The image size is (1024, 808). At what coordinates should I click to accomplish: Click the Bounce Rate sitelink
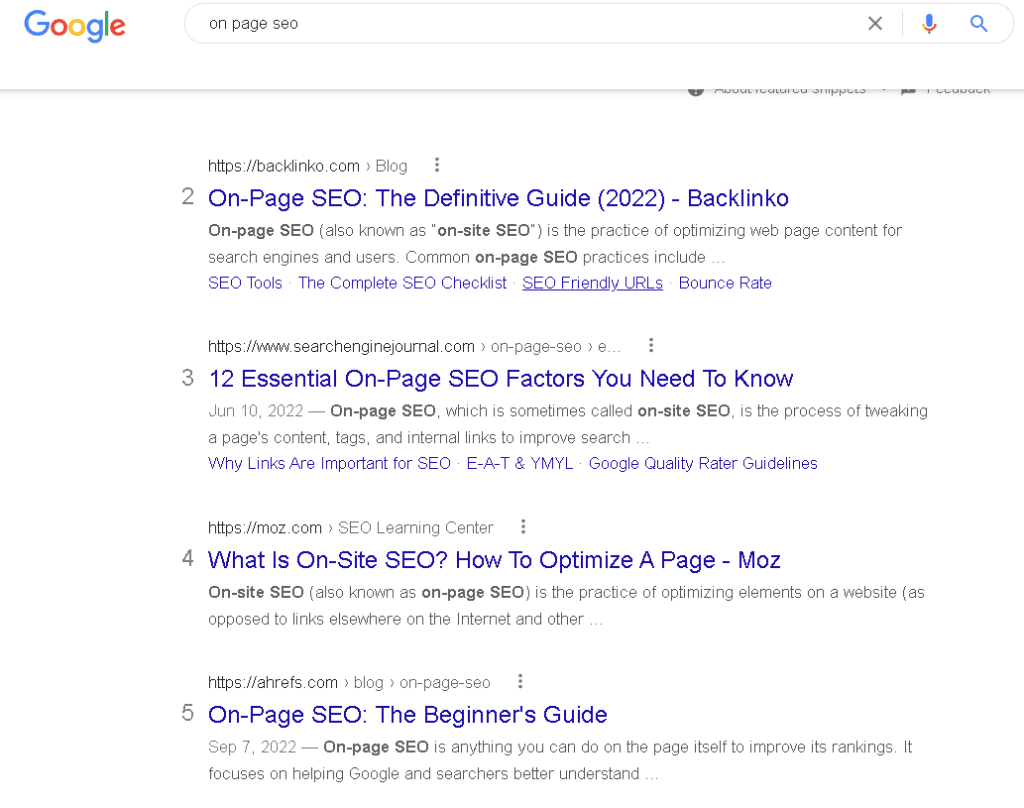[725, 283]
